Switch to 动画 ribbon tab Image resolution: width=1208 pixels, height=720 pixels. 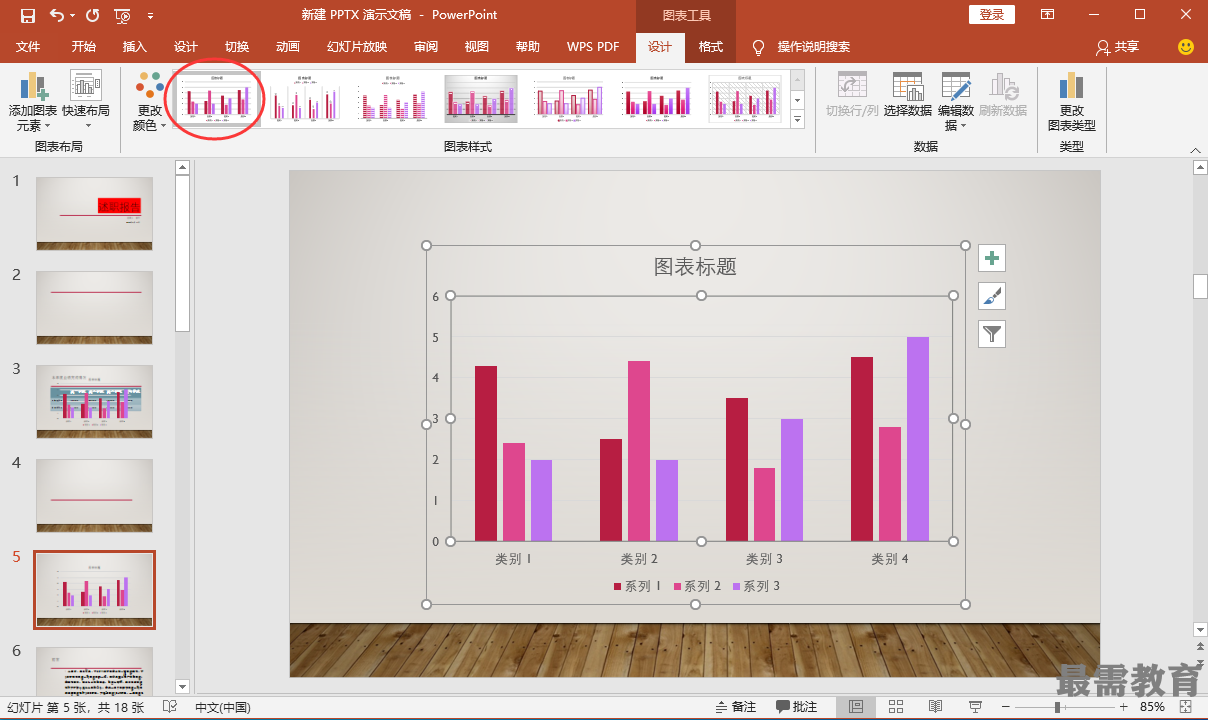(x=288, y=47)
